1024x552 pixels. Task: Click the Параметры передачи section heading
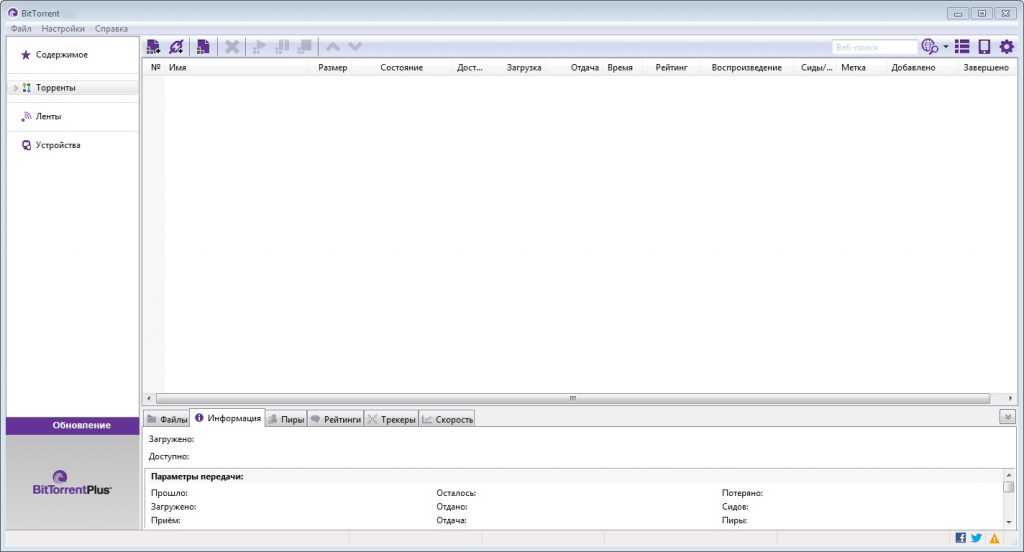pos(197,476)
